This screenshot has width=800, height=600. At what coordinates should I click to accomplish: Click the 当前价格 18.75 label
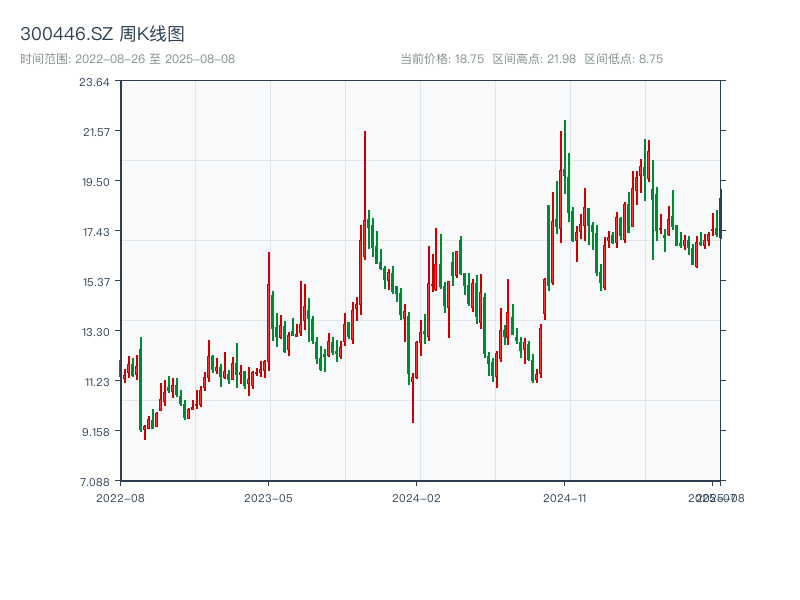pyautogui.click(x=442, y=59)
